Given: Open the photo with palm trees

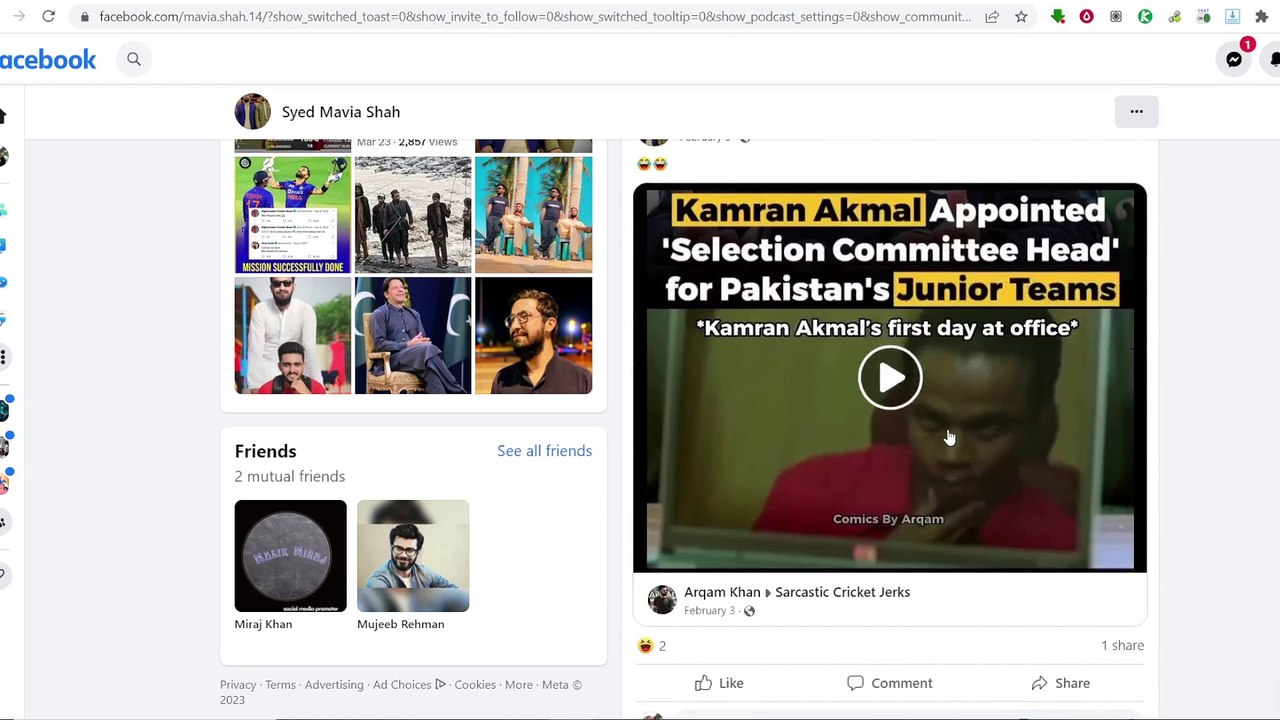Looking at the screenshot, I should click(534, 215).
